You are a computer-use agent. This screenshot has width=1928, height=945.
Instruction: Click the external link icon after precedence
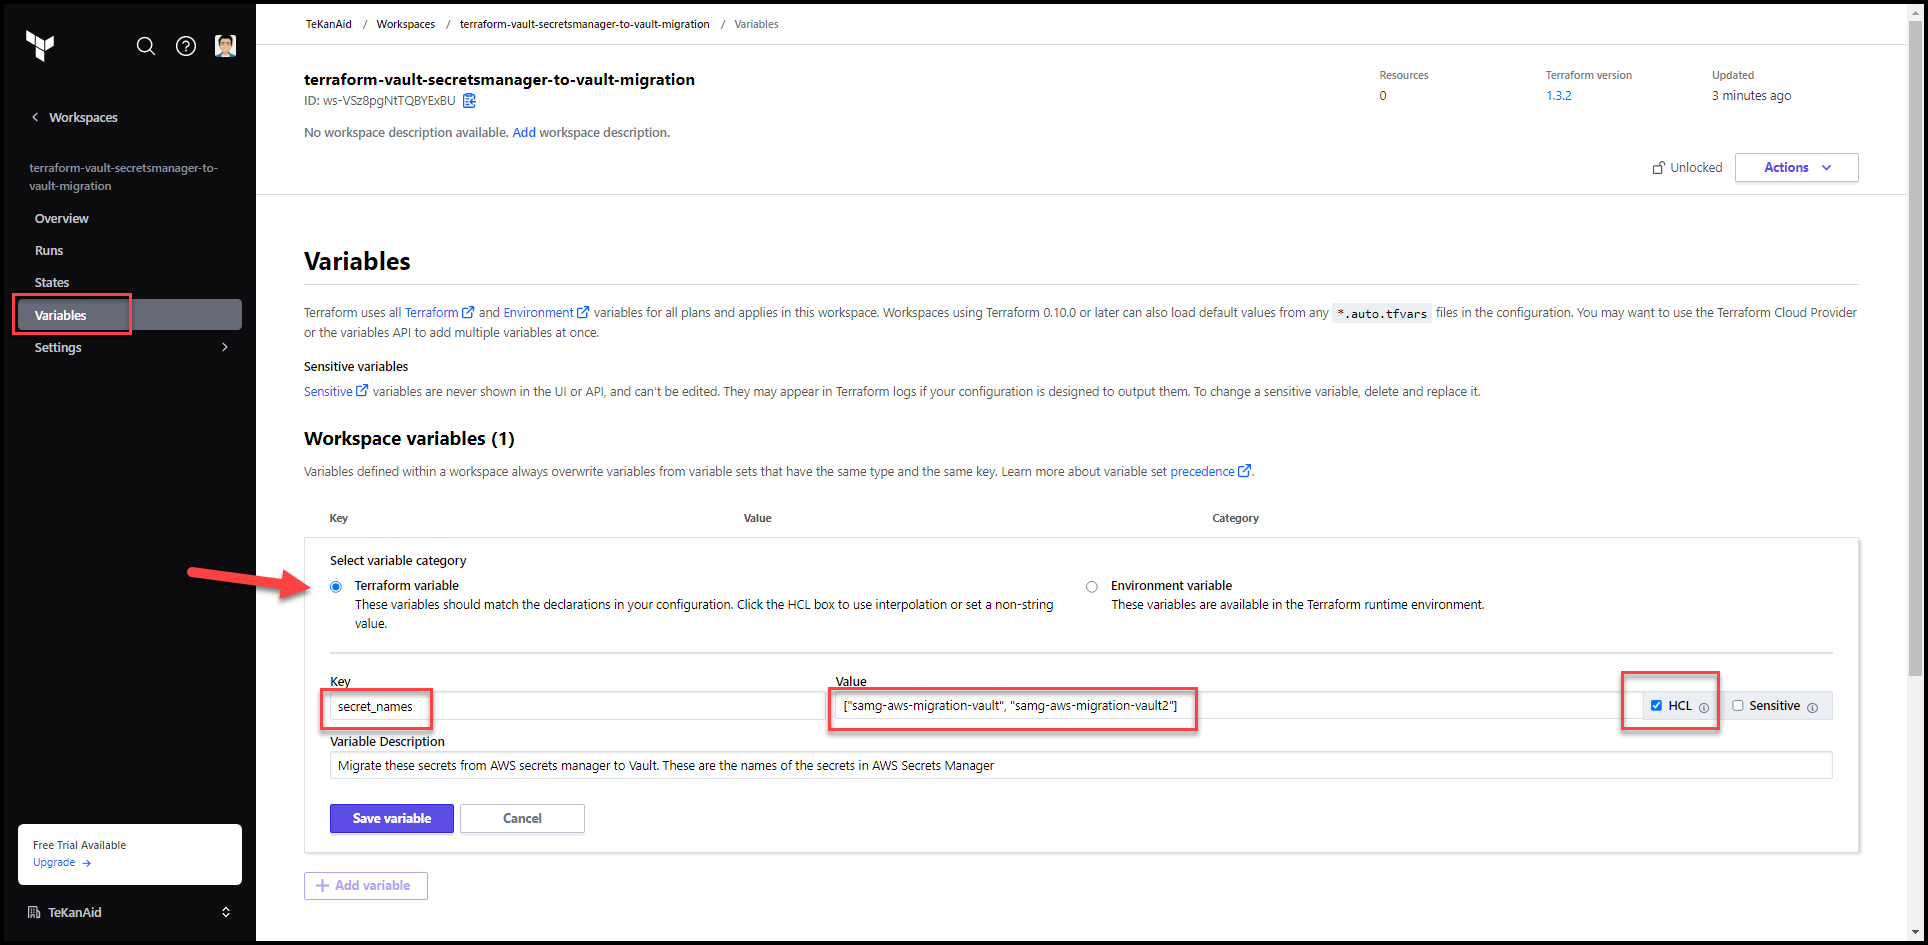tap(1244, 470)
